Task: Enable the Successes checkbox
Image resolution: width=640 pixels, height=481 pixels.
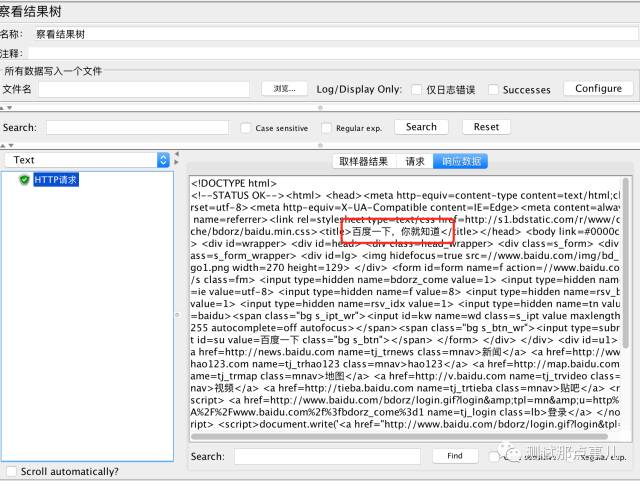Action: [493, 89]
